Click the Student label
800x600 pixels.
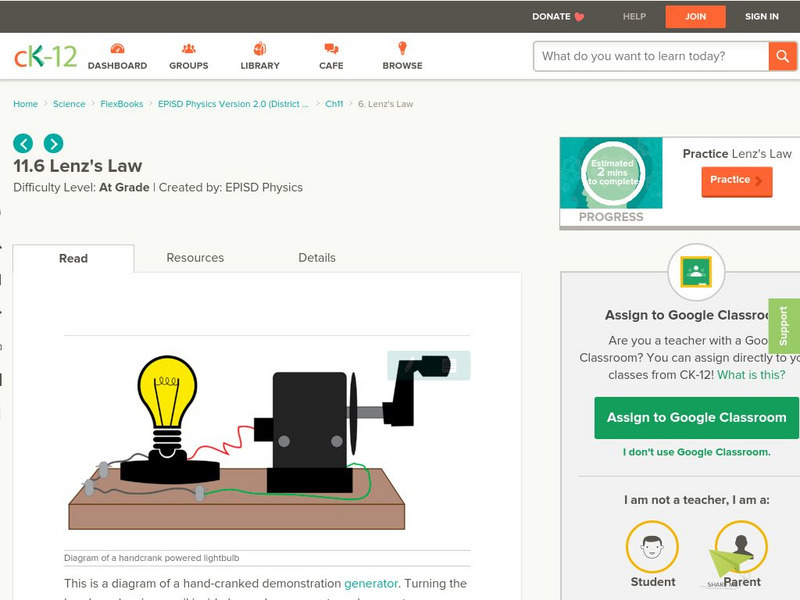(653, 582)
